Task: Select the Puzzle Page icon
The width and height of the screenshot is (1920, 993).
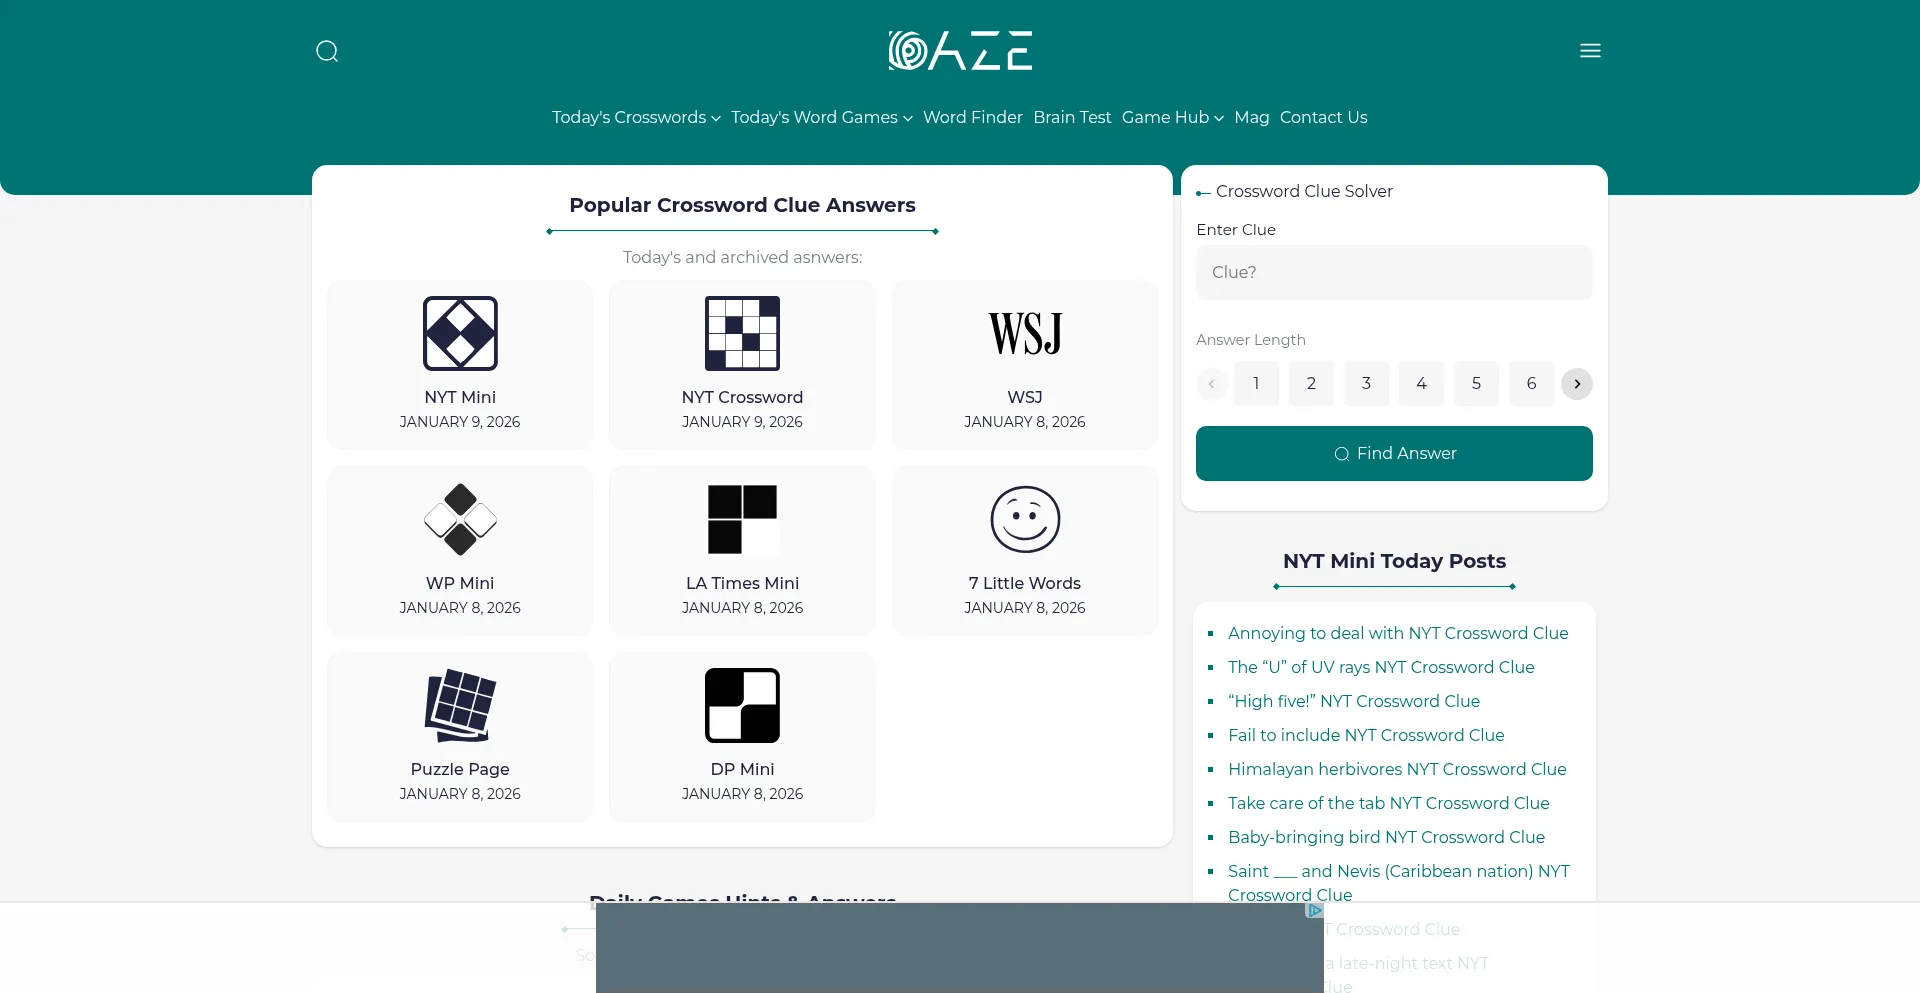Action: tap(459, 706)
